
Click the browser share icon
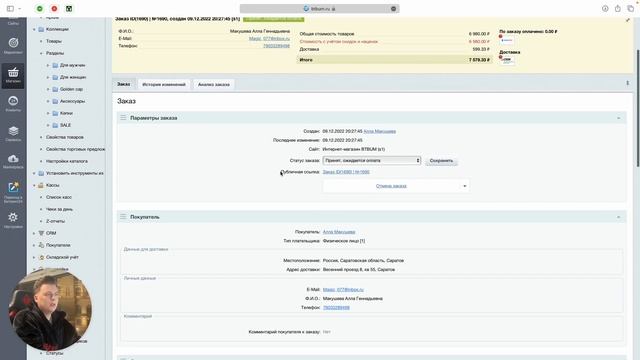point(618,9)
